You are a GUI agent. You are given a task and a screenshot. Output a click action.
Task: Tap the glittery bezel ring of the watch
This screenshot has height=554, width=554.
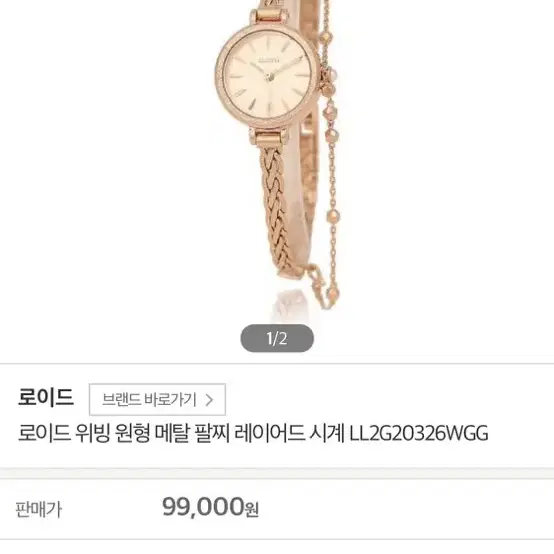click(219, 76)
